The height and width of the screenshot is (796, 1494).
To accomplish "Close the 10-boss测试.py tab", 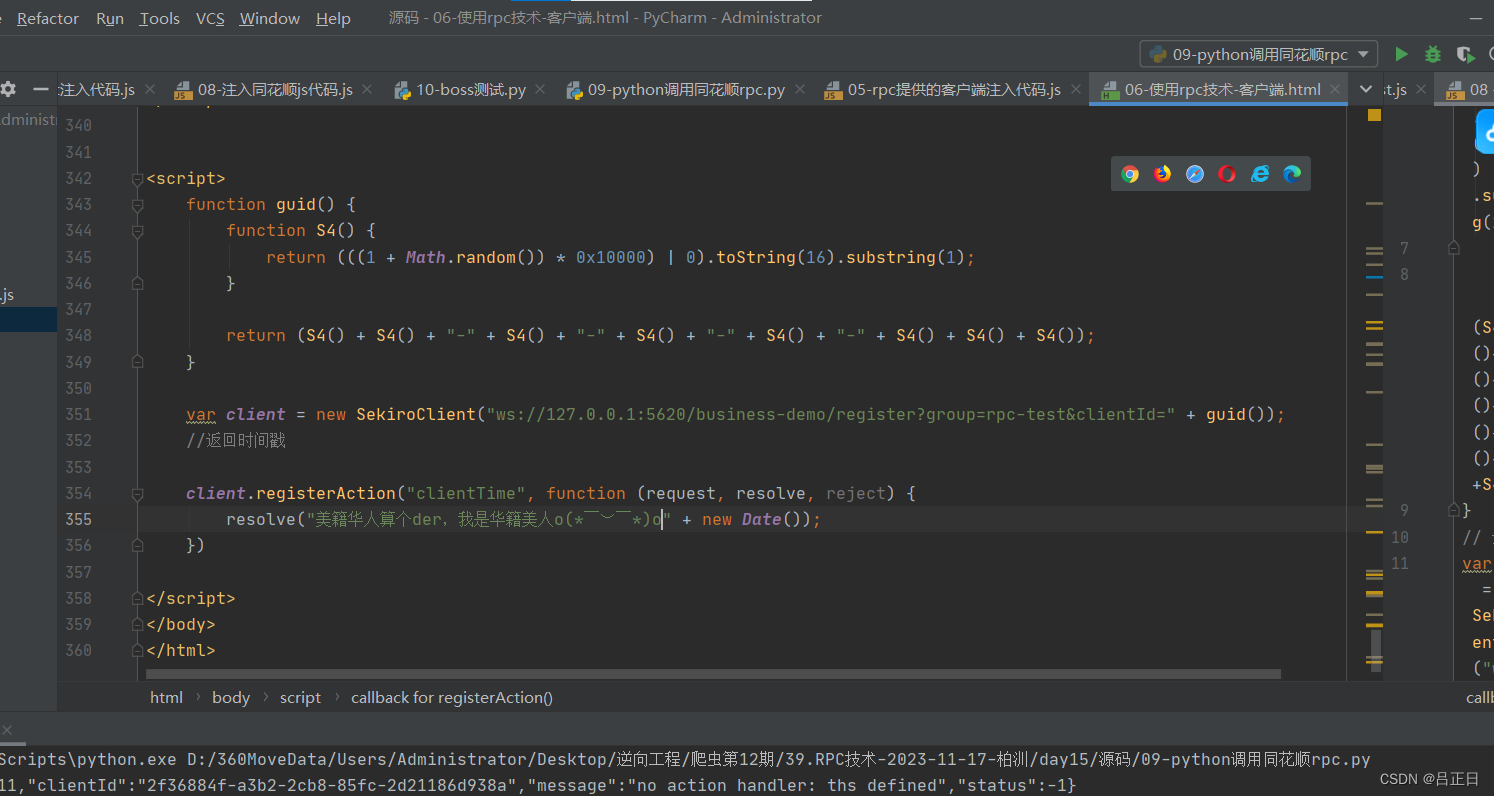I will click(540, 89).
